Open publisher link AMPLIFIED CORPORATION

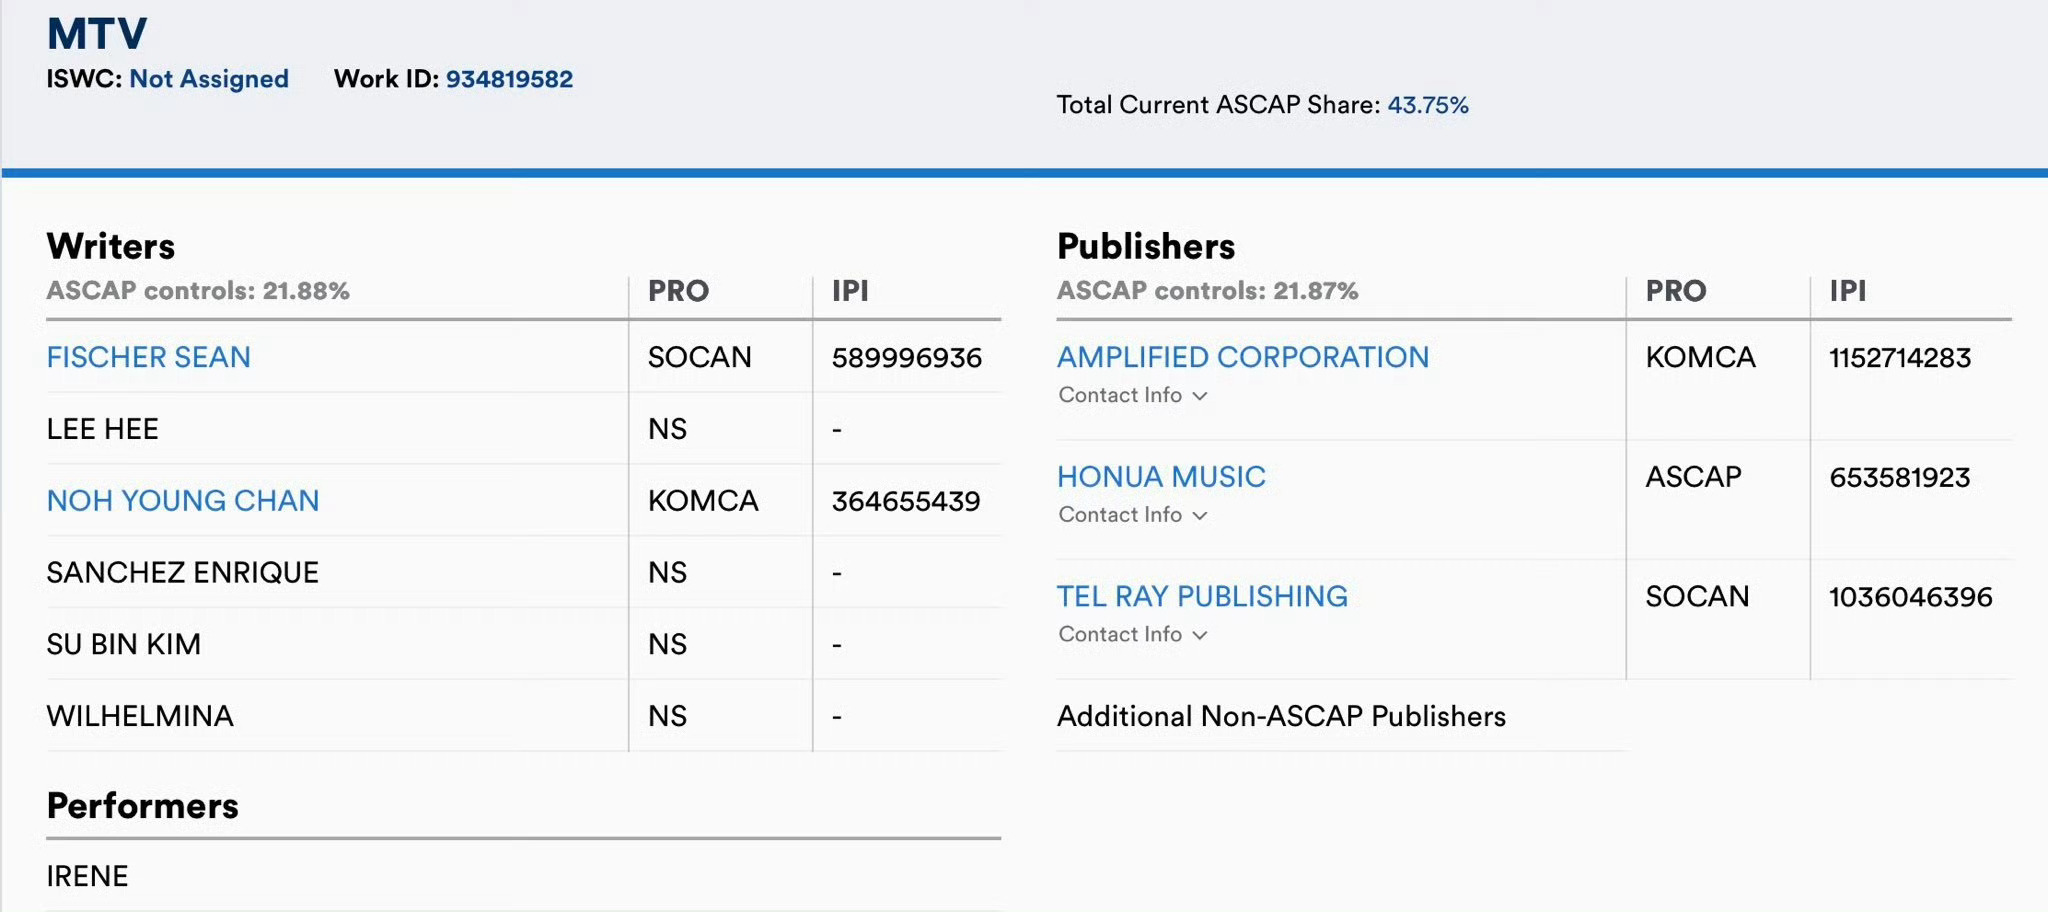coord(1243,357)
